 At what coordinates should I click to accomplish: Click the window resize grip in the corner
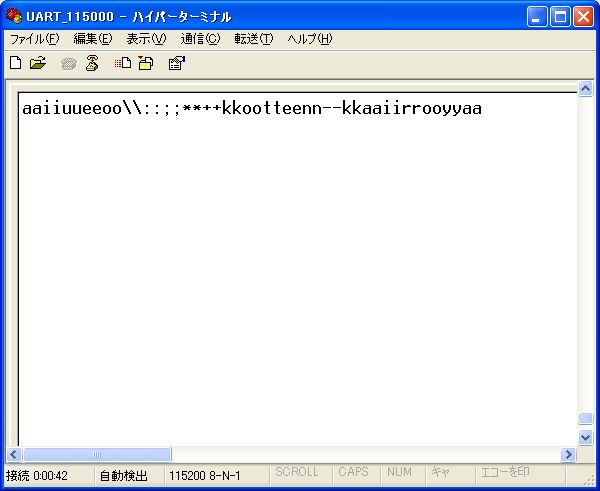pos(589,480)
